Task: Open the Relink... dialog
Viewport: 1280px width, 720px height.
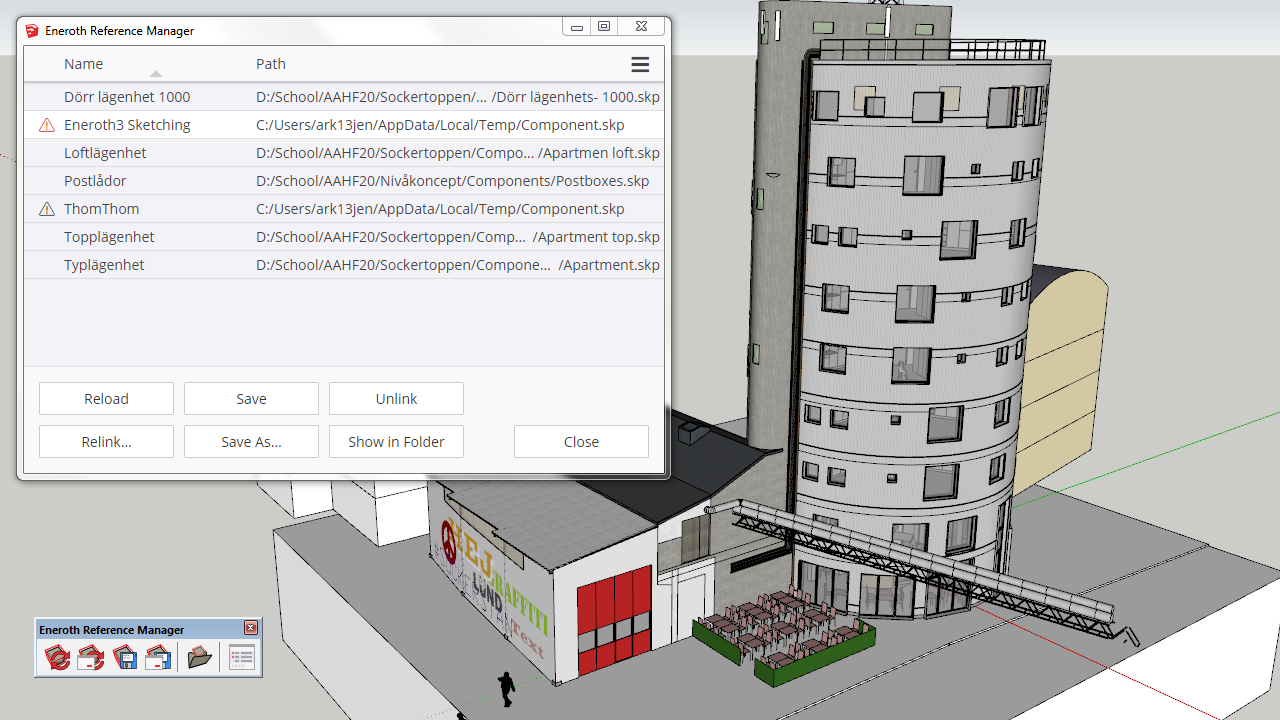Action: pos(106,441)
